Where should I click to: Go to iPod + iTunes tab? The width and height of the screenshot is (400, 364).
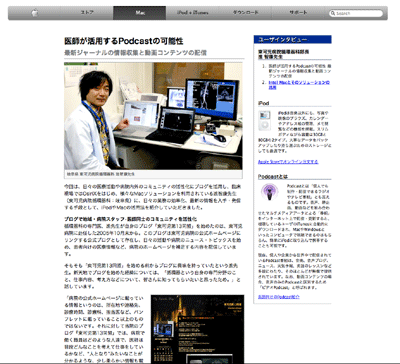pyautogui.click(x=192, y=13)
